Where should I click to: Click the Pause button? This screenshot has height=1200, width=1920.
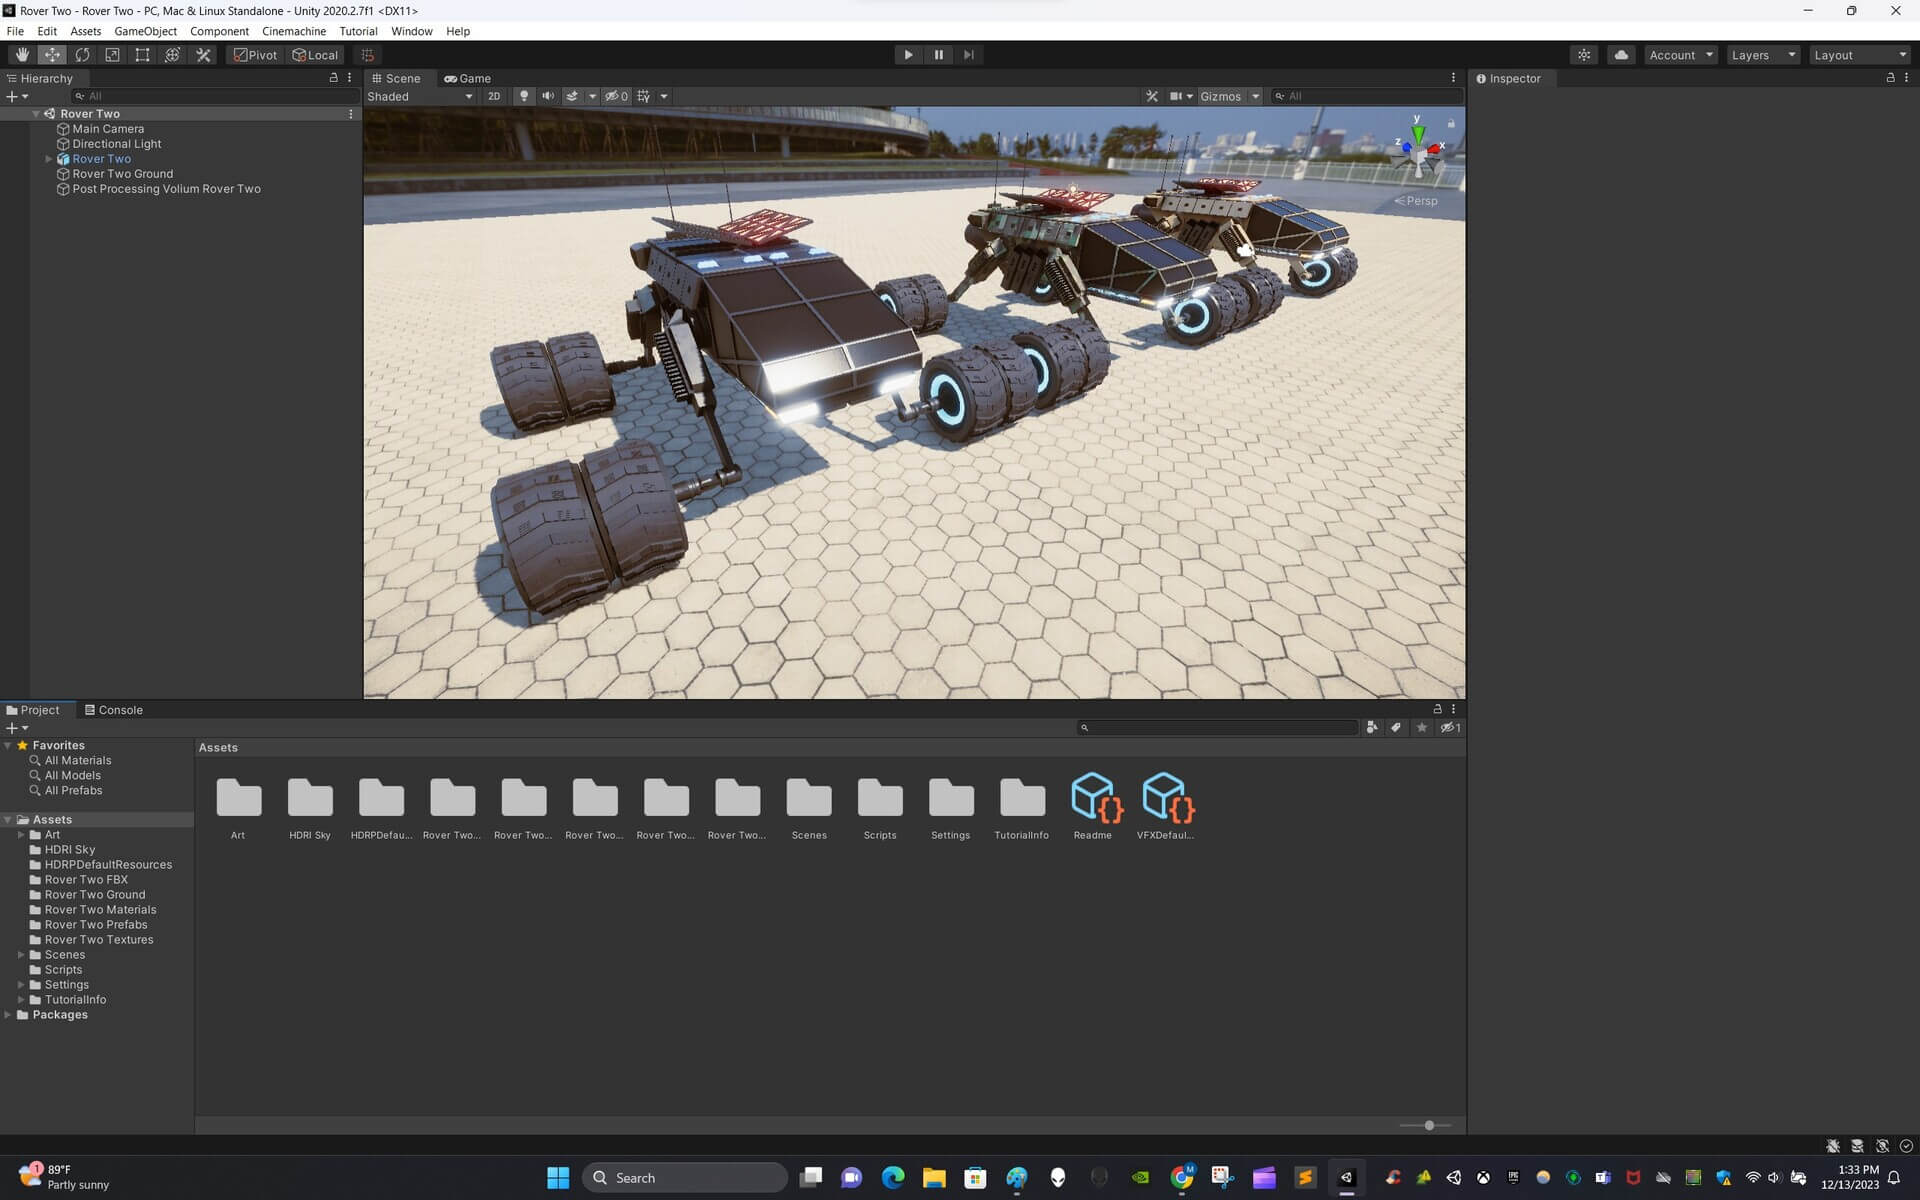tap(938, 55)
